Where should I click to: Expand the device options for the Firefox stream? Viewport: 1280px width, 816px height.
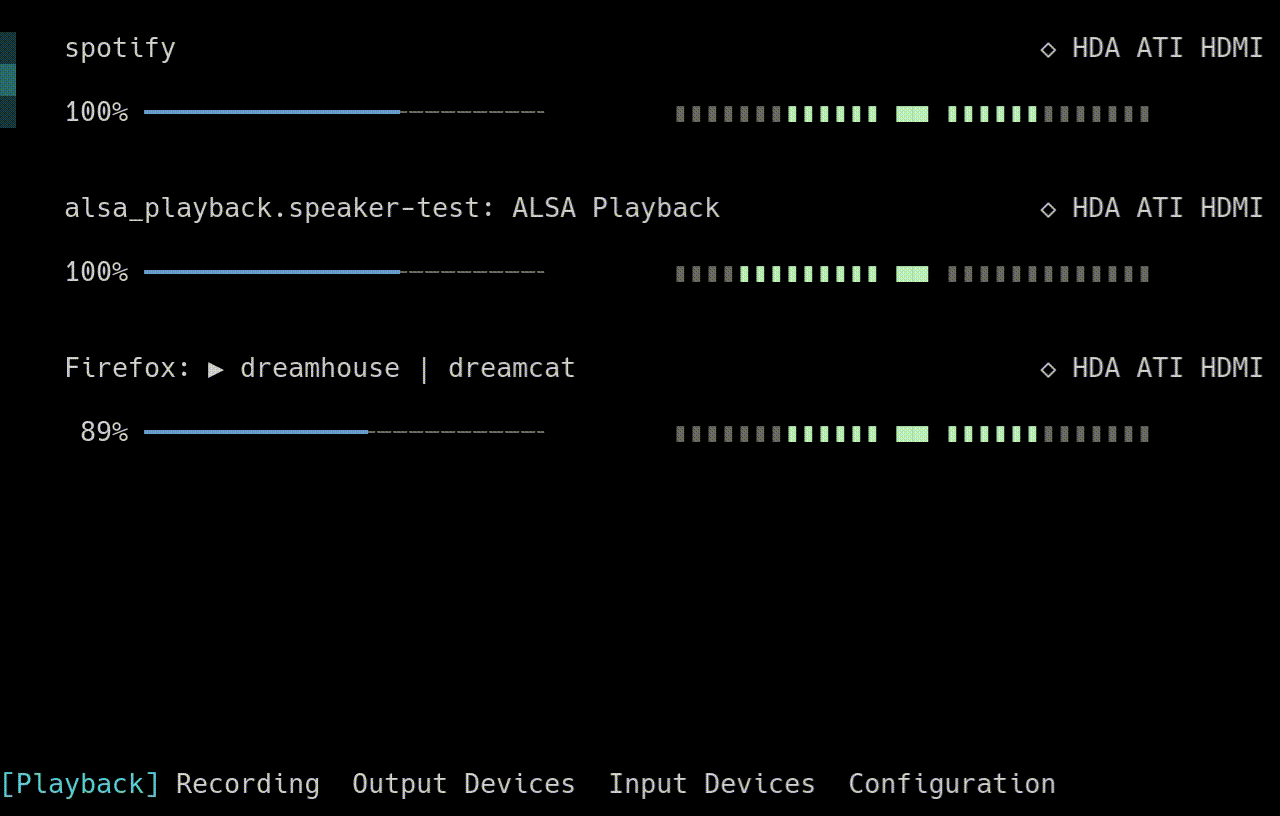point(1048,368)
